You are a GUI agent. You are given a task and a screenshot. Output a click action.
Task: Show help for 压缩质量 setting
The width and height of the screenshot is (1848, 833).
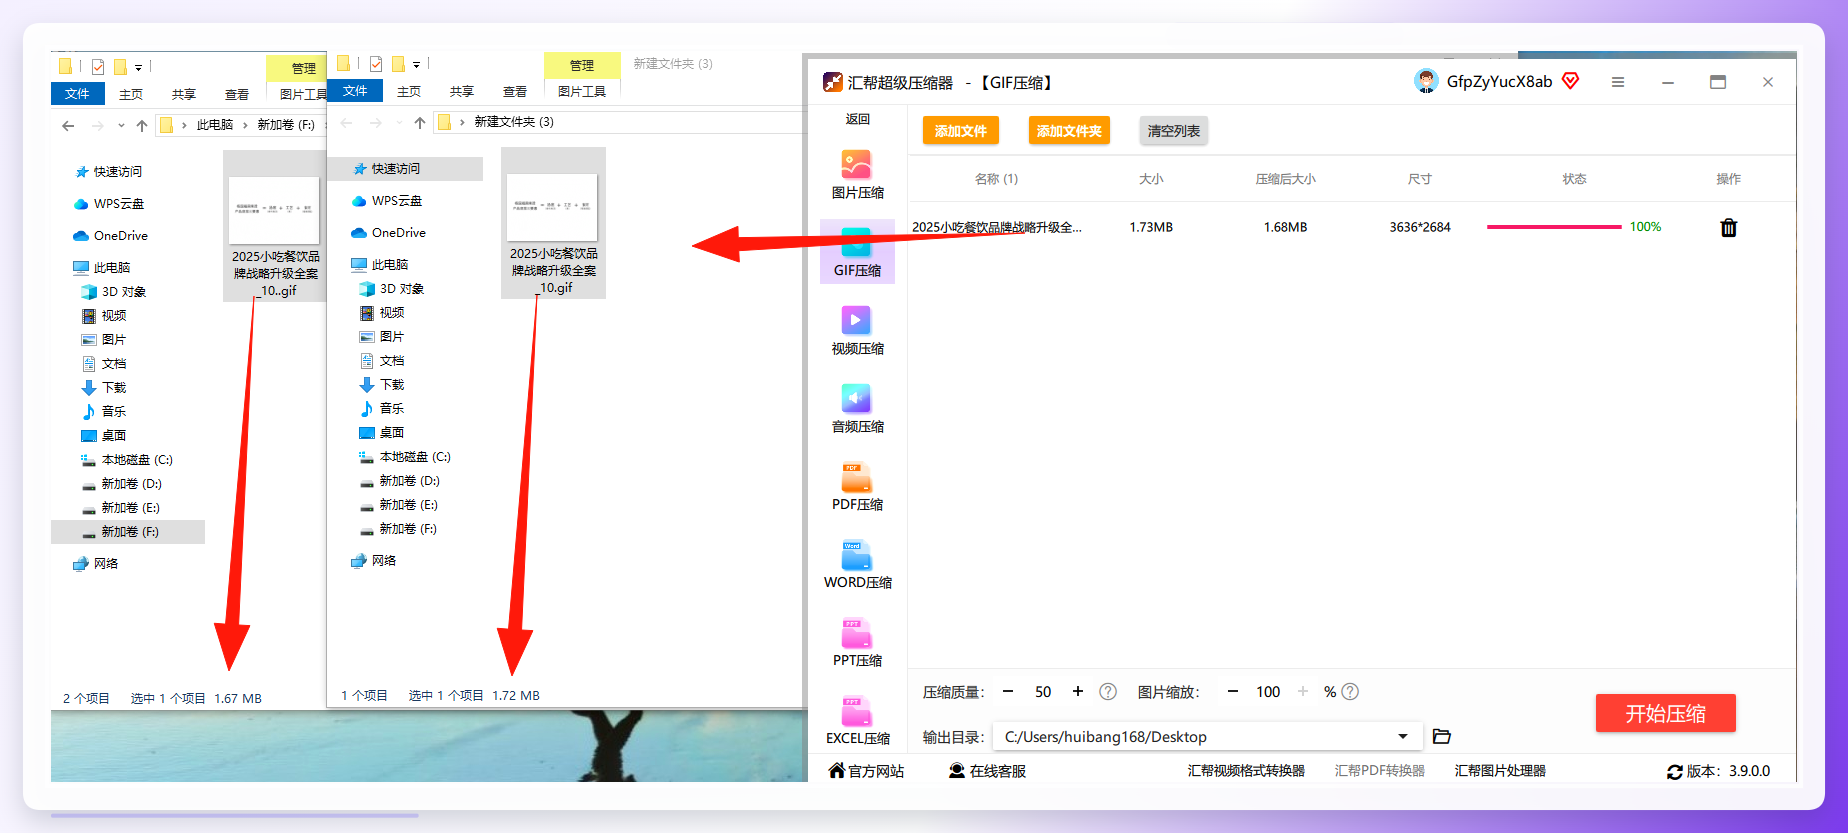point(1108,692)
